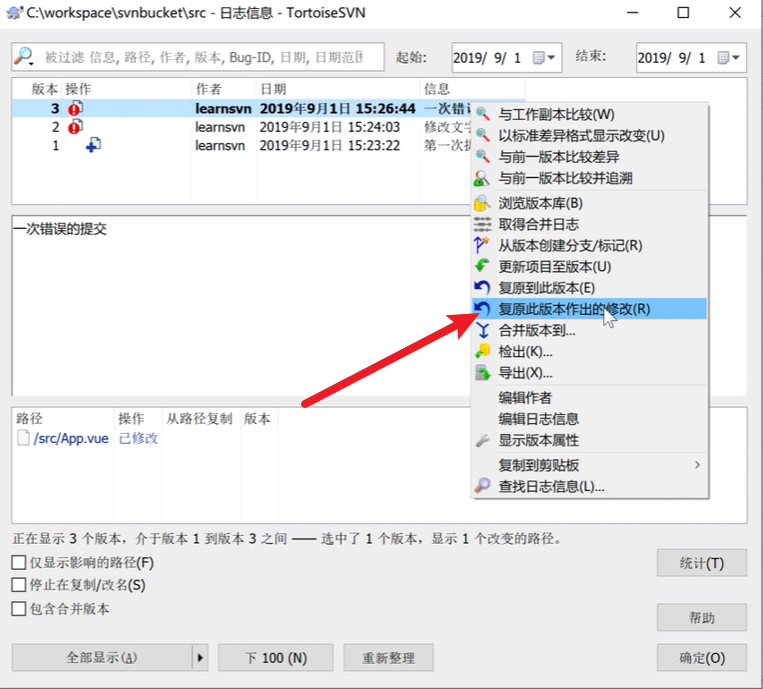Enable 仅显示影响的路径(F) checkbox
763x689 pixels.
(18, 562)
